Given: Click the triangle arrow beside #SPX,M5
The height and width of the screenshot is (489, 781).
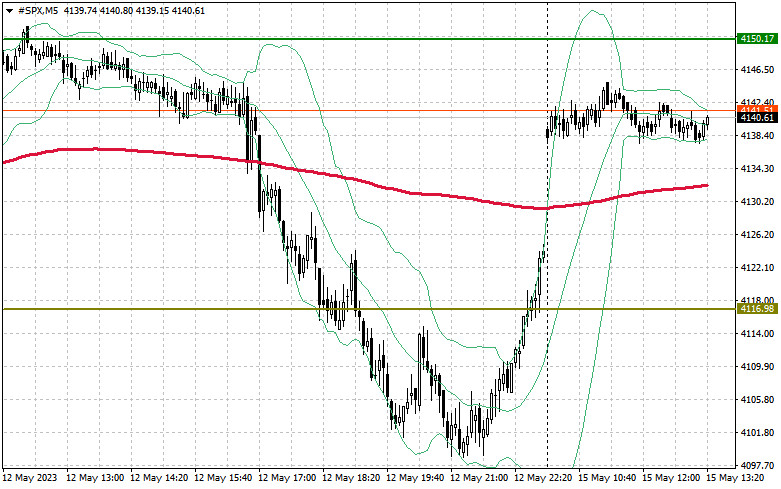Looking at the screenshot, I should [x=9, y=9].
